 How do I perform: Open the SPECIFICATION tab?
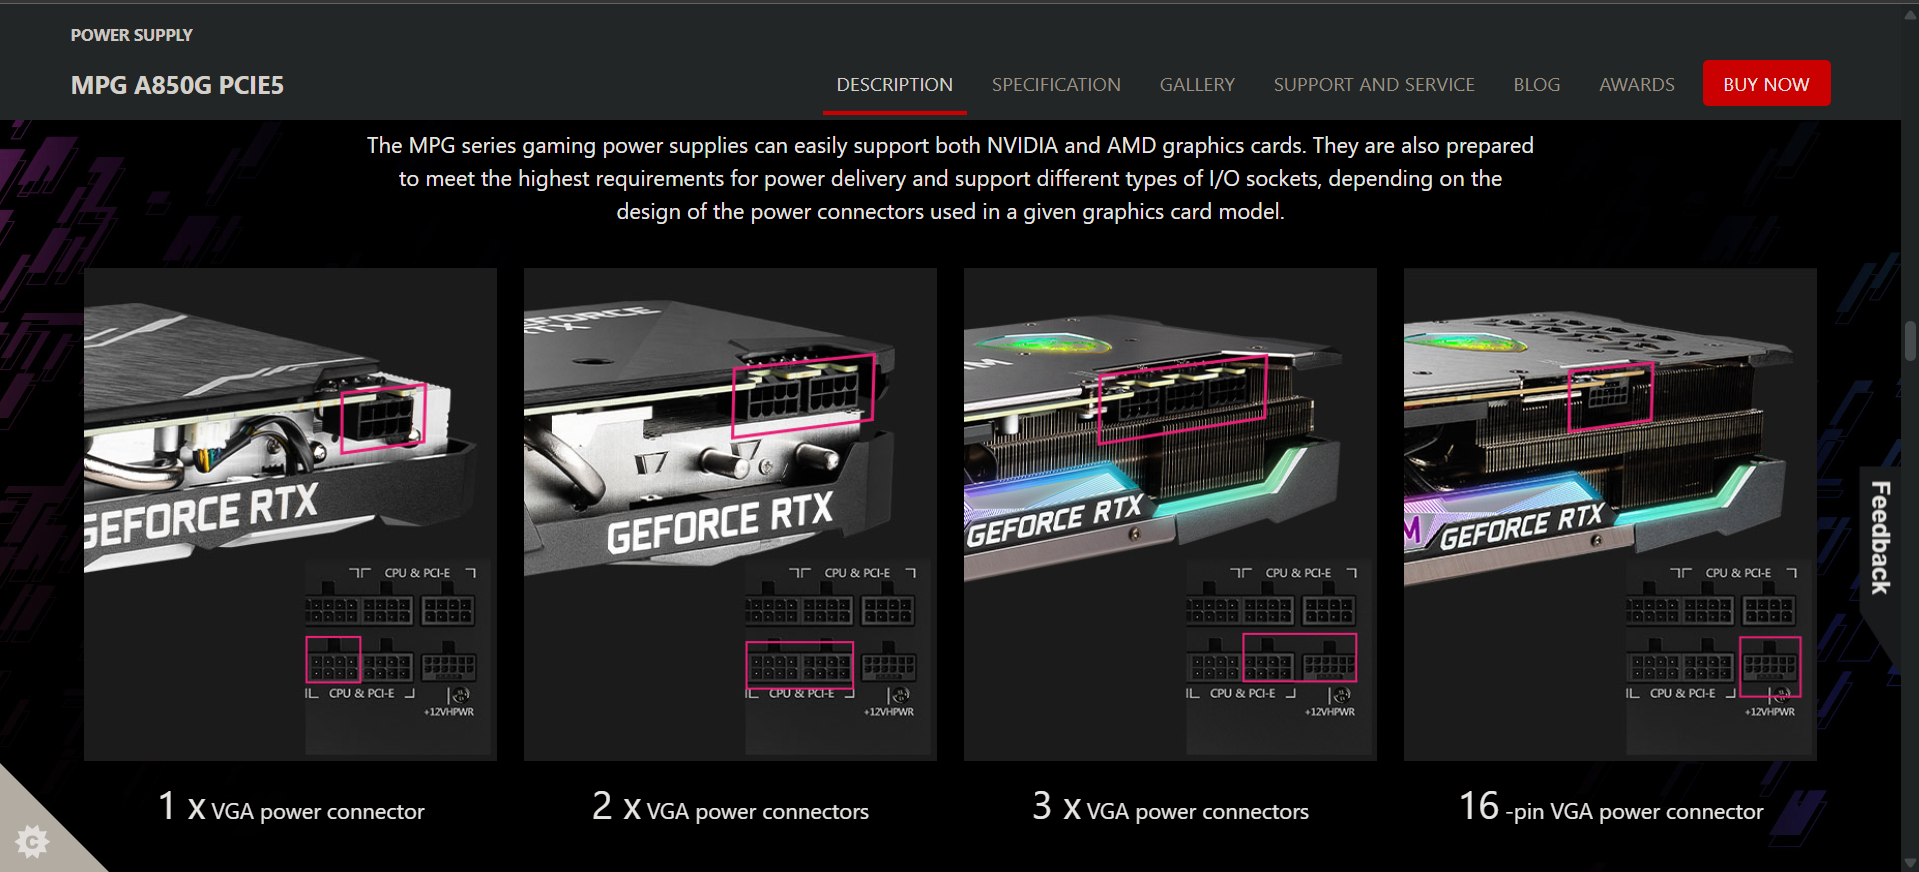tap(1056, 85)
